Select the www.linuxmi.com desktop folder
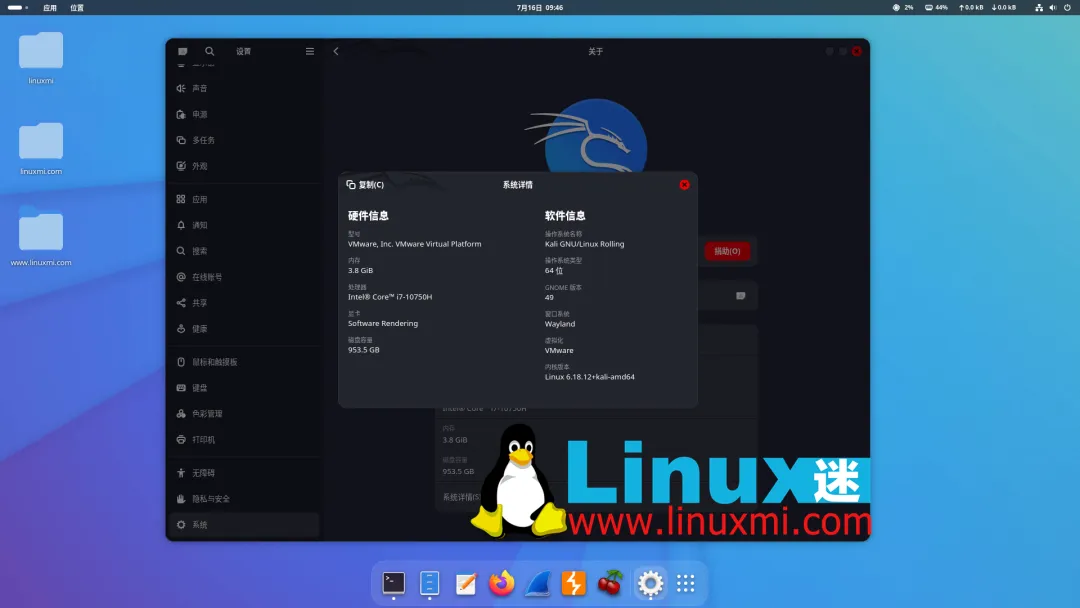Image resolution: width=1080 pixels, height=608 pixels. click(x=41, y=238)
